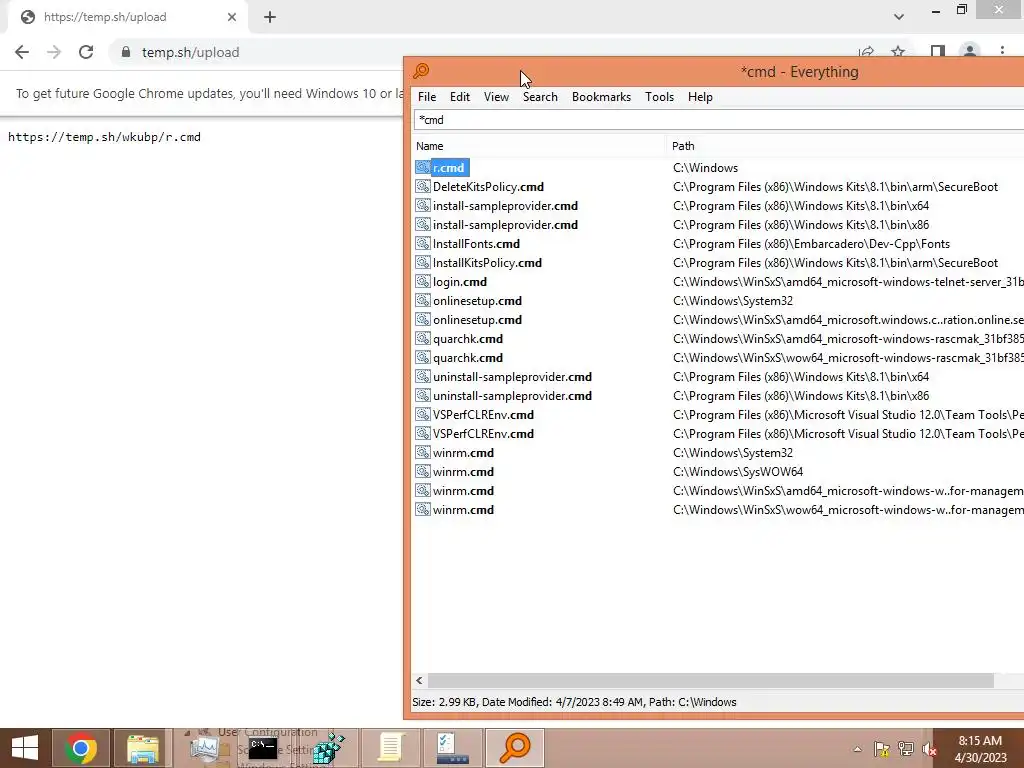Bookmark this page with the star icon
Image resolution: width=1024 pixels, height=768 pixels.
pyautogui.click(x=898, y=52)
